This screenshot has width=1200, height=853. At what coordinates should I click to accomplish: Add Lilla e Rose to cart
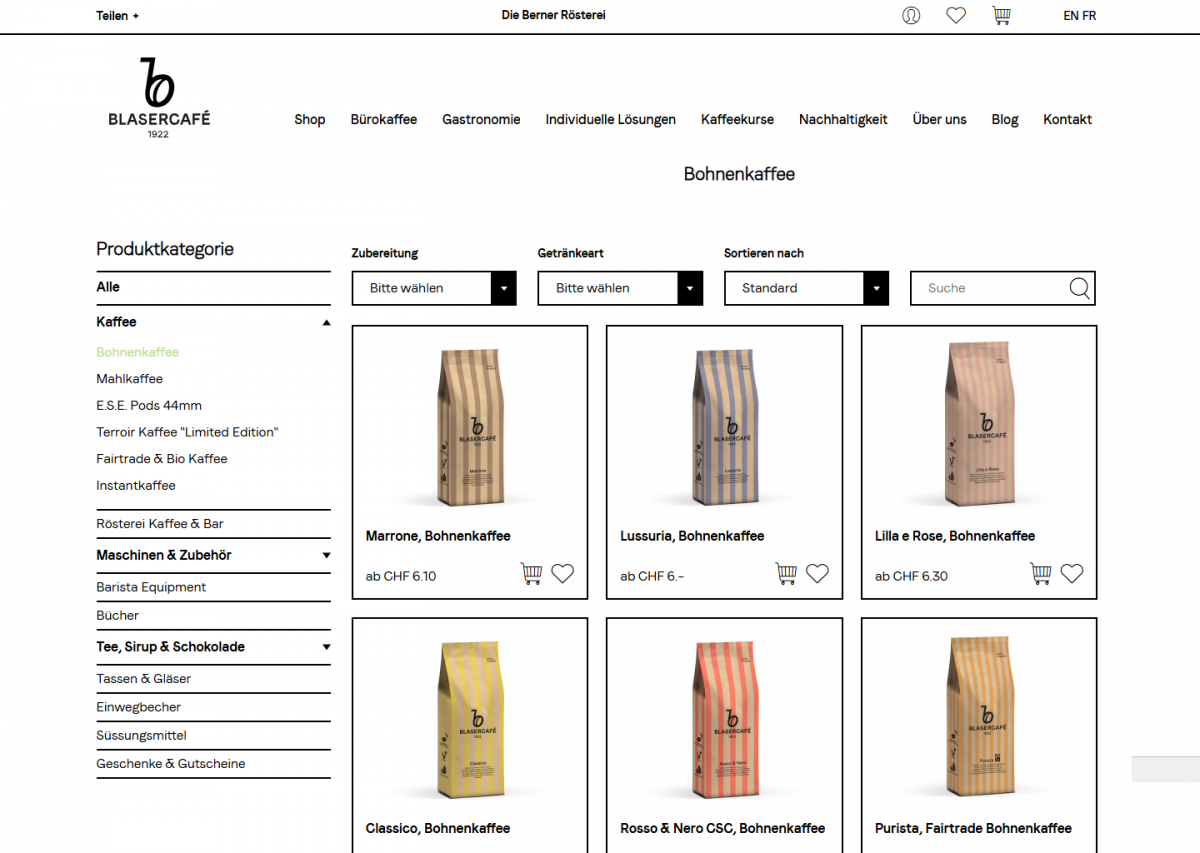point(1041,574)
